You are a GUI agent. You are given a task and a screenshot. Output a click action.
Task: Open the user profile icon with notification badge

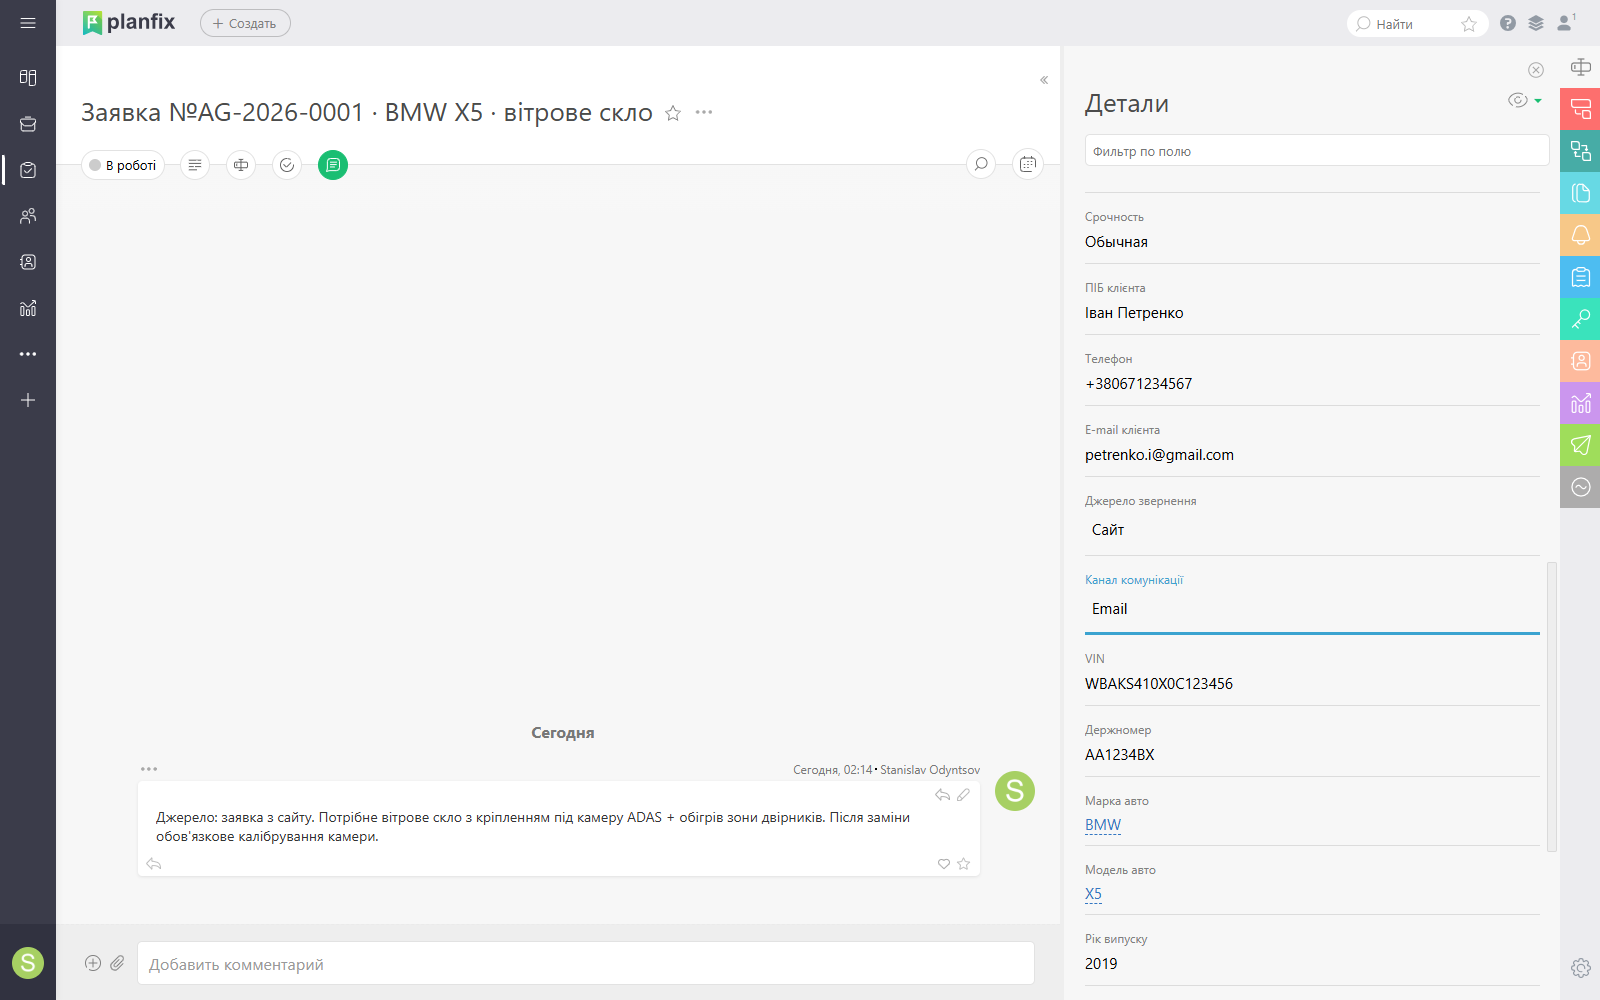coord(1566,22)
